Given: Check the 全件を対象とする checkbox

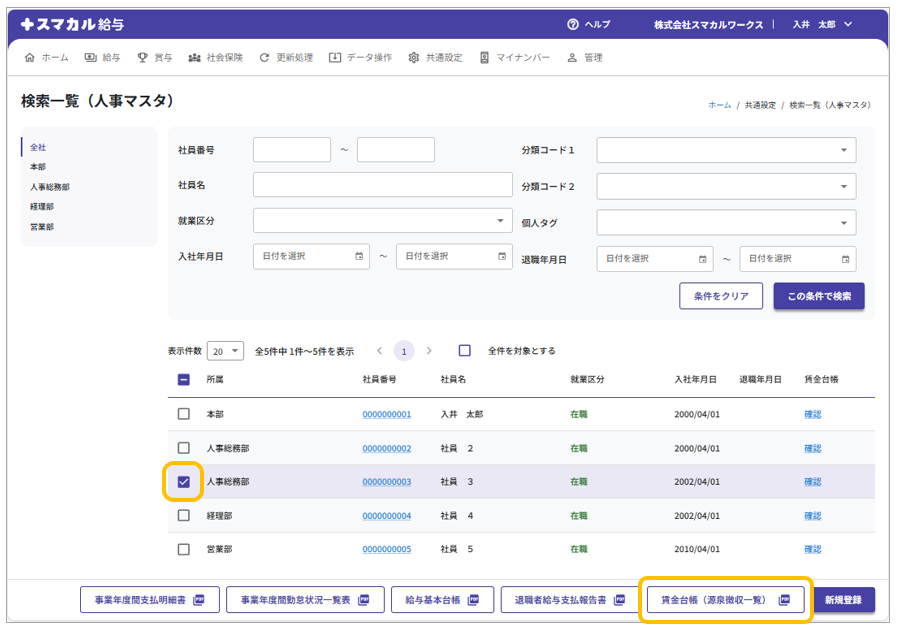Looking at the screenshot, I should click(x=465, y=351).
